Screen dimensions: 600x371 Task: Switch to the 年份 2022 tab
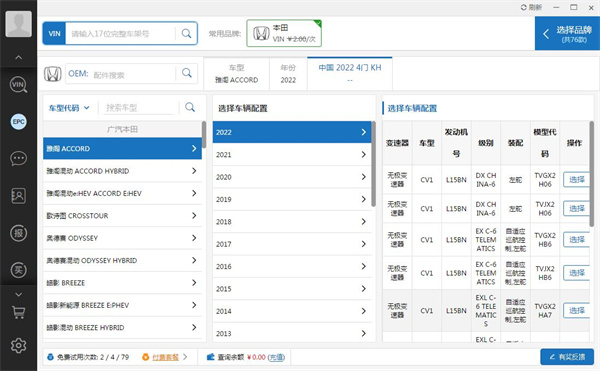(288, 74)
